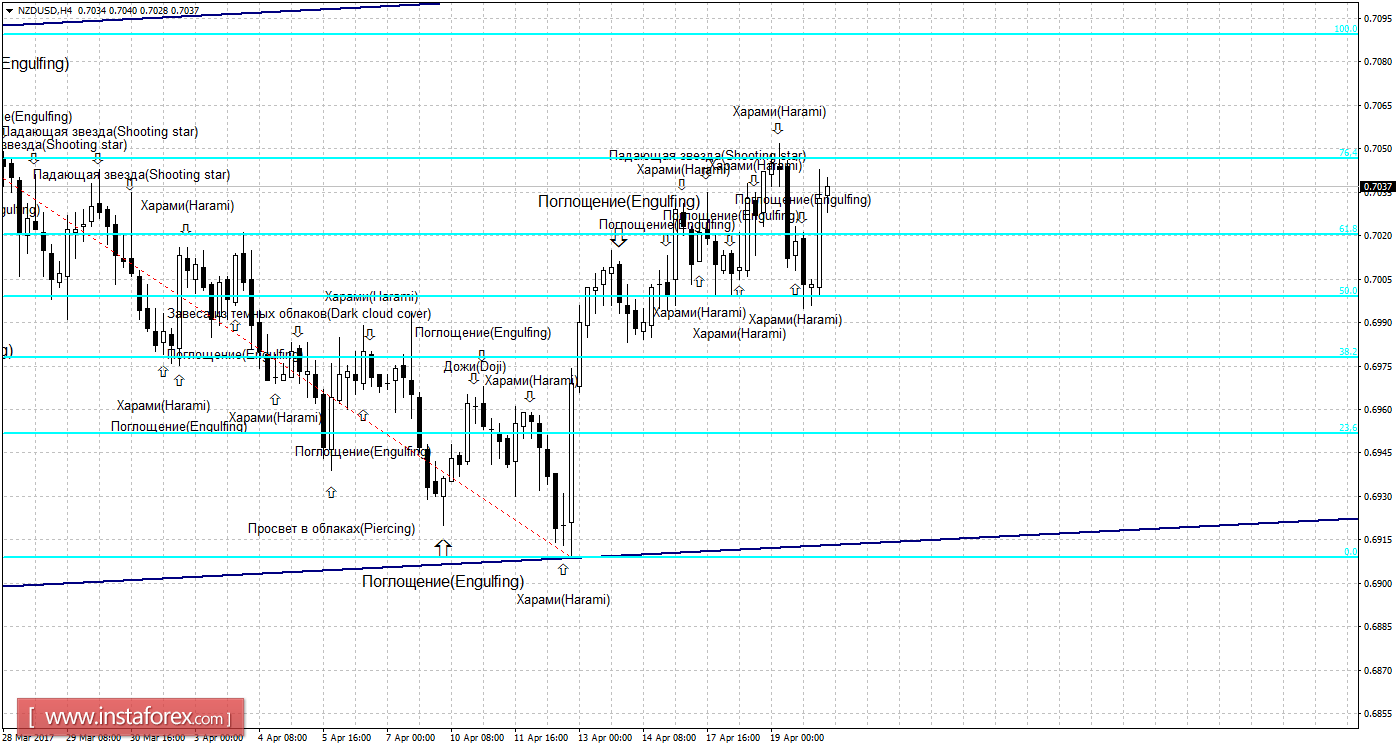Click the down arrow under Dark cloud cover label

[297, 331]
